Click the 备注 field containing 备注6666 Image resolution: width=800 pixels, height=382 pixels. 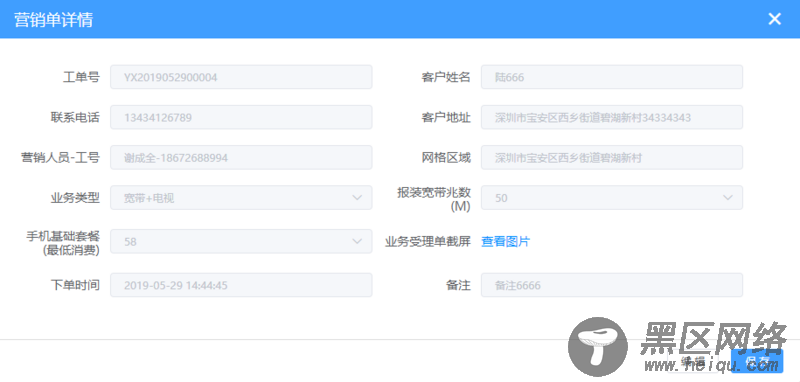[x=612, y=286]
